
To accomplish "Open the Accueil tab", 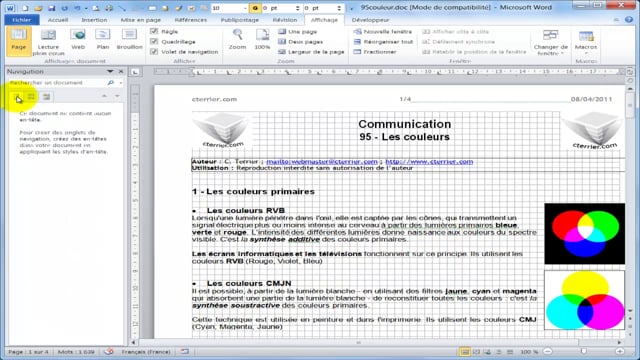I will pos(58,20).
